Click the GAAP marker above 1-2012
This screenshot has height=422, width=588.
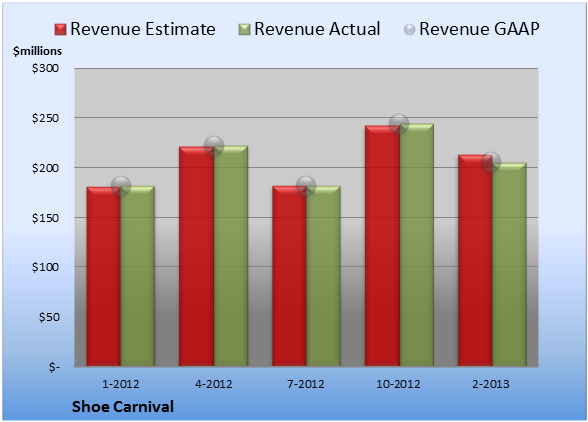pyautogui.click(x=121, y=185)
